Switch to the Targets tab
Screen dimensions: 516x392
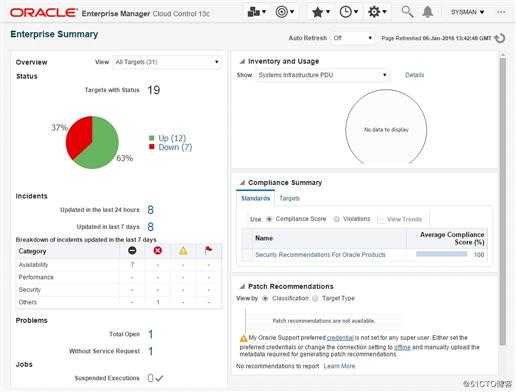click(289, 198)
